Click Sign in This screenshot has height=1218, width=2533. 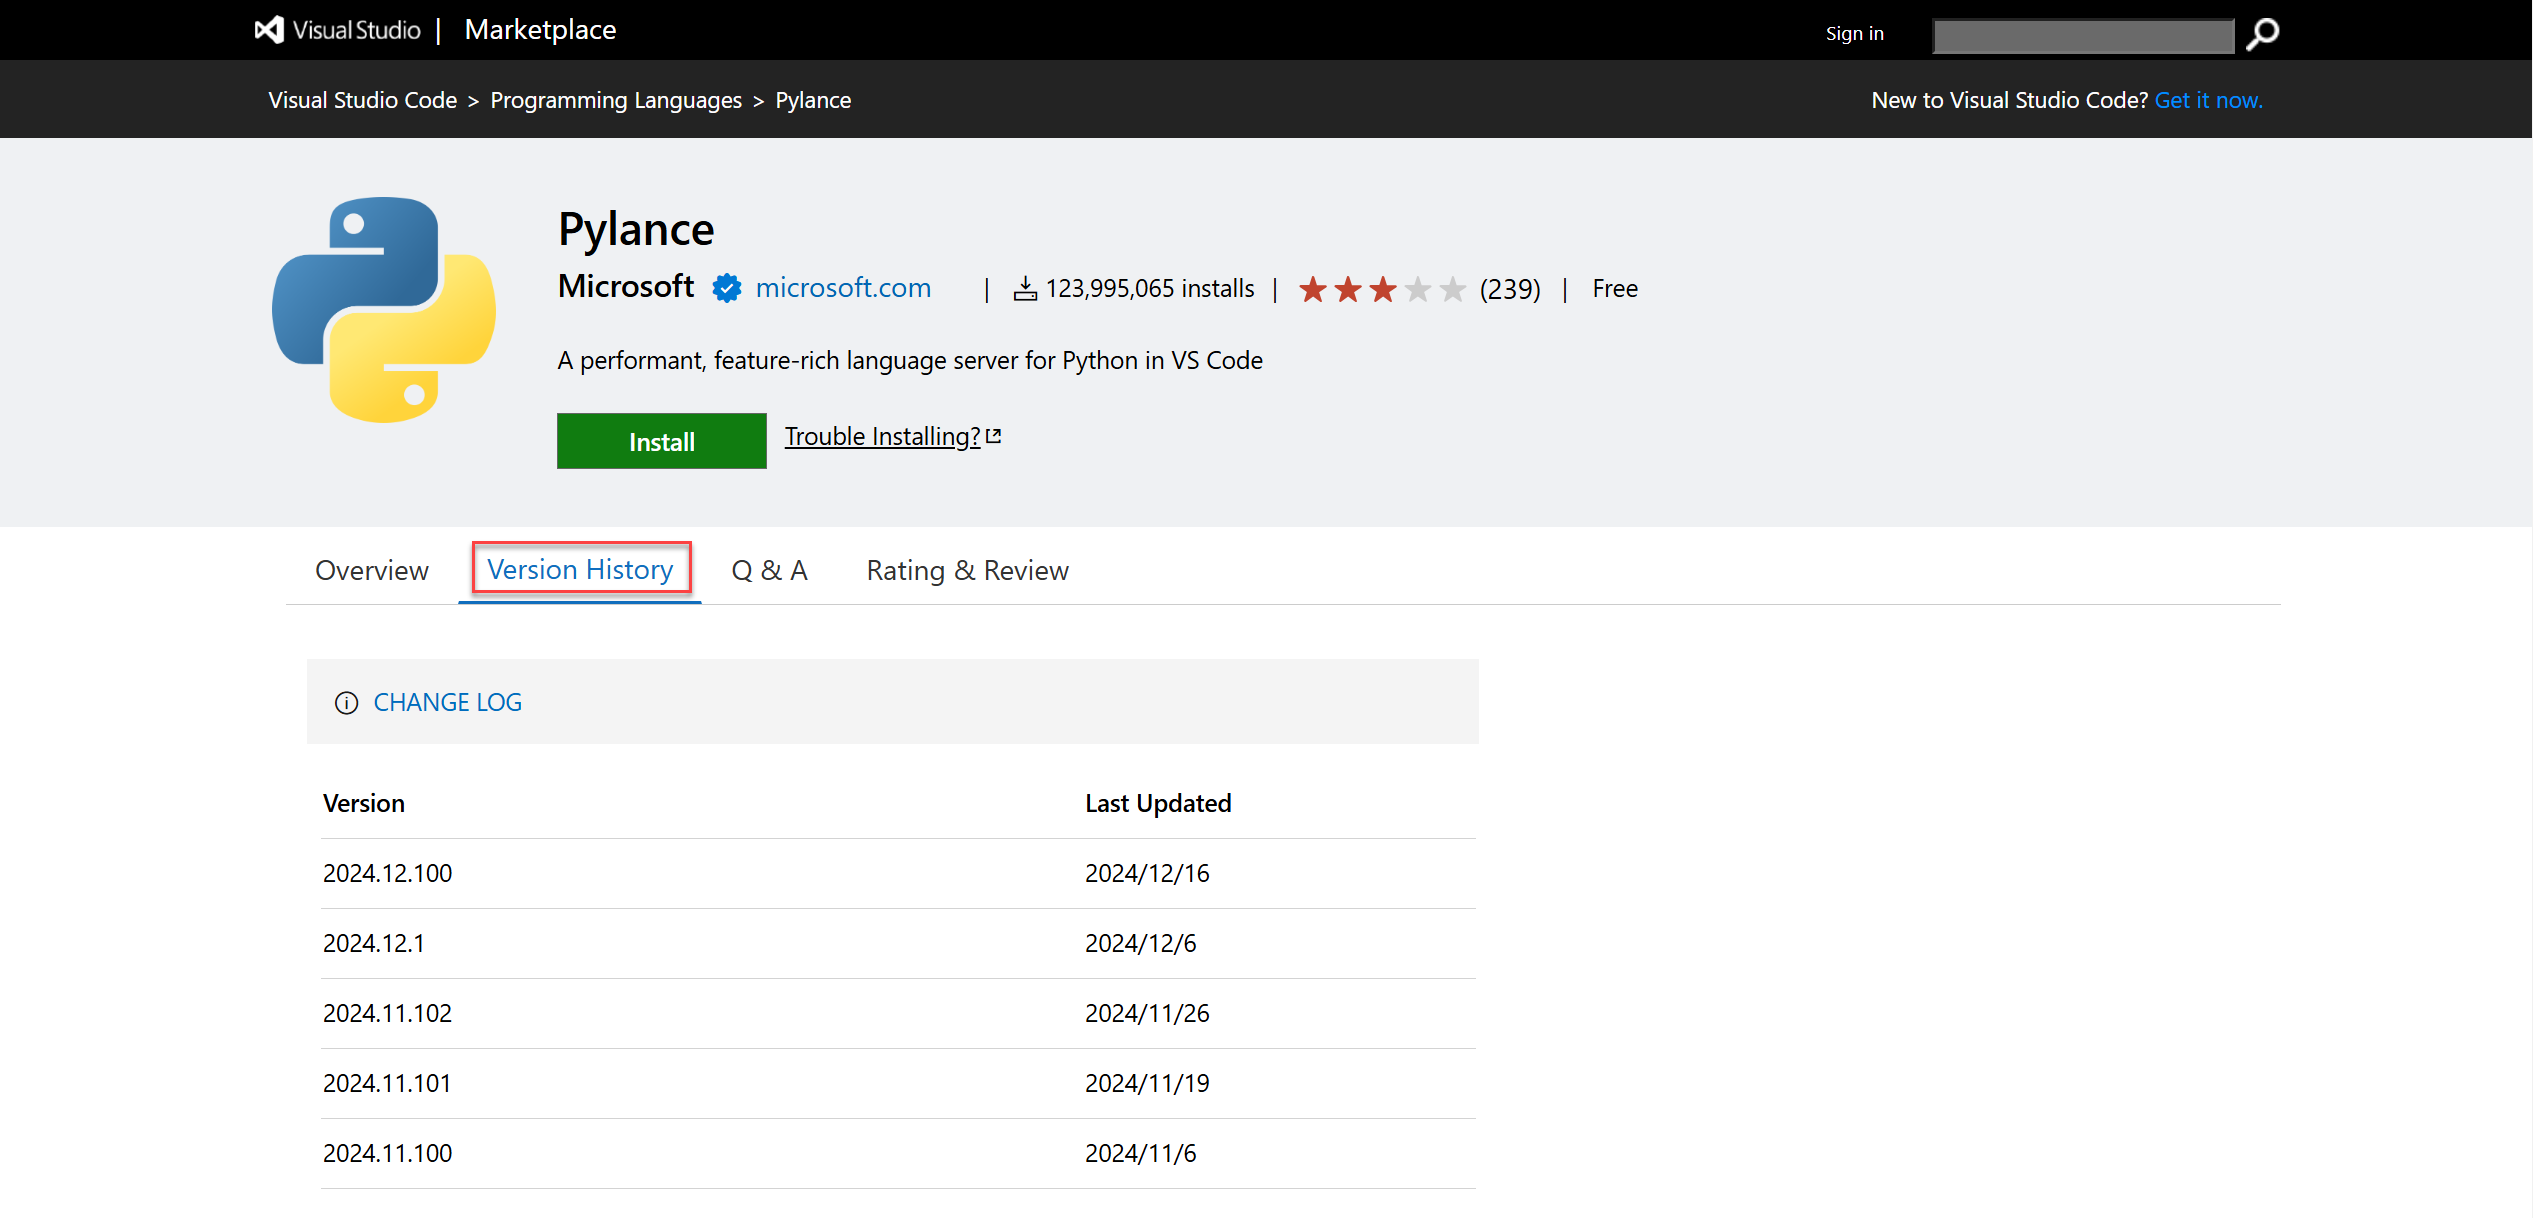click(1854, 34)
